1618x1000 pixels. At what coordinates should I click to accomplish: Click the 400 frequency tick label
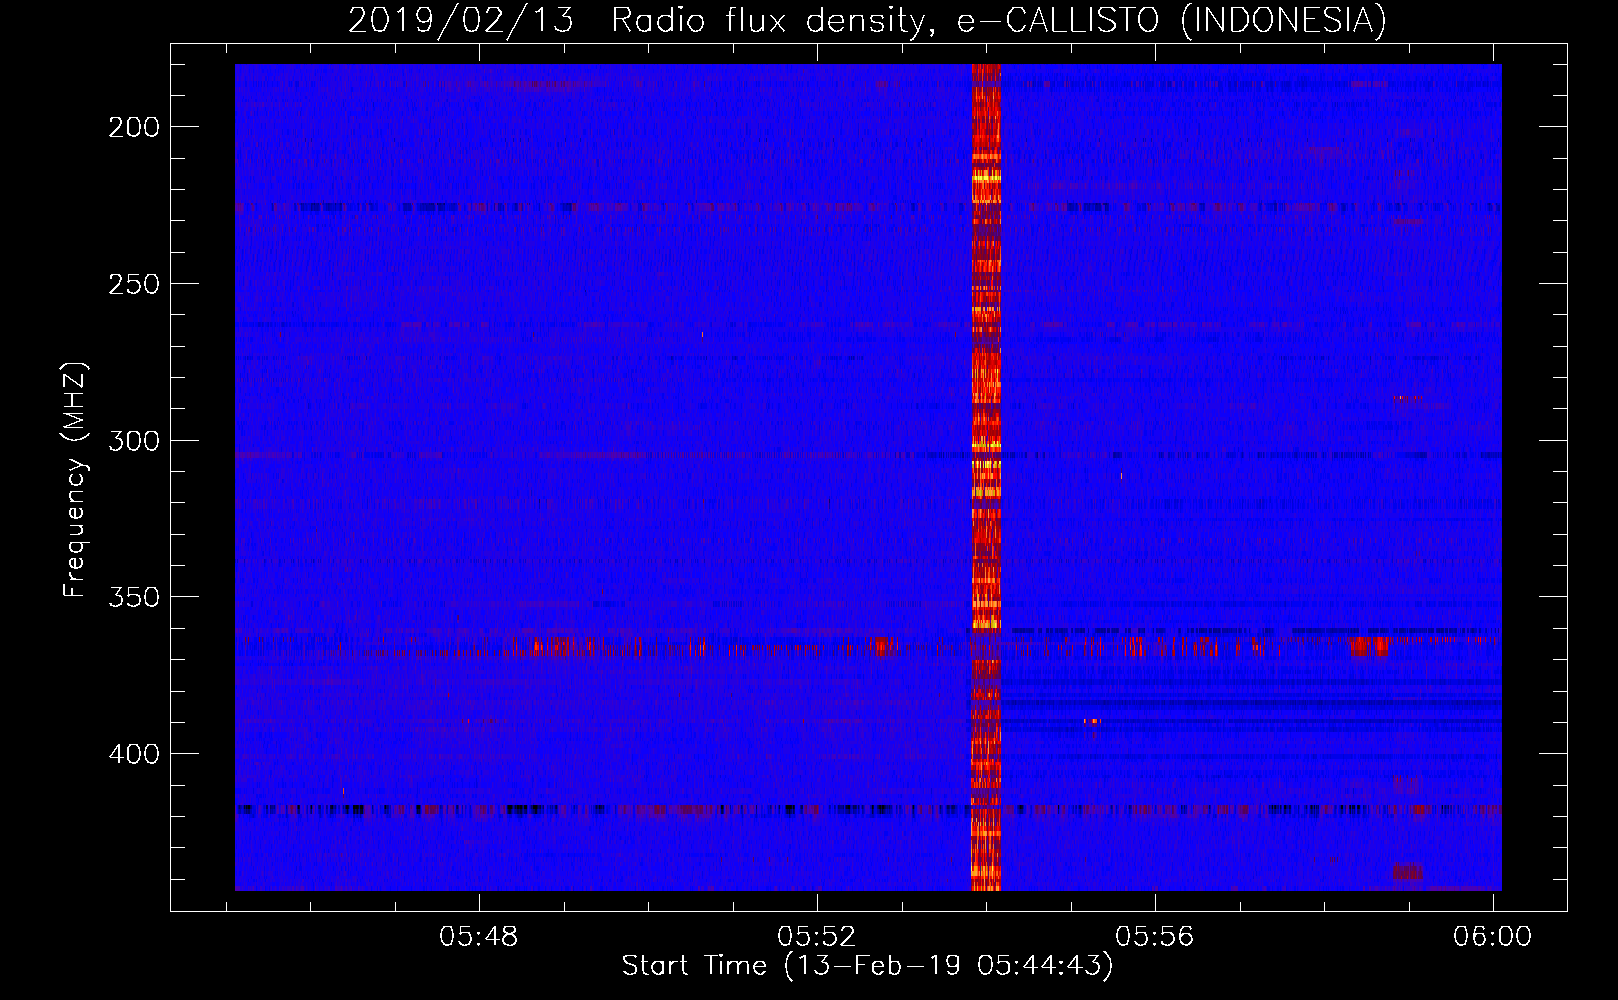[134, 754]
